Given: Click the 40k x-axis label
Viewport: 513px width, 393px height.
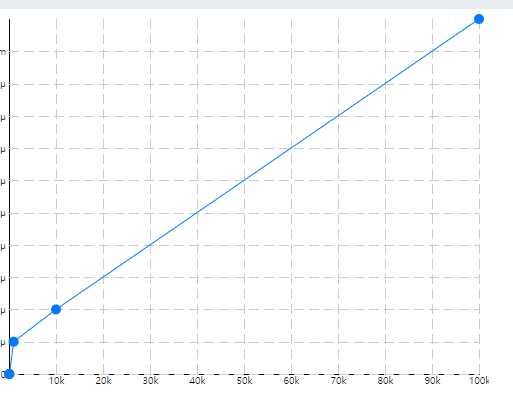Looking at the screenshot, I should click(198, 381).
